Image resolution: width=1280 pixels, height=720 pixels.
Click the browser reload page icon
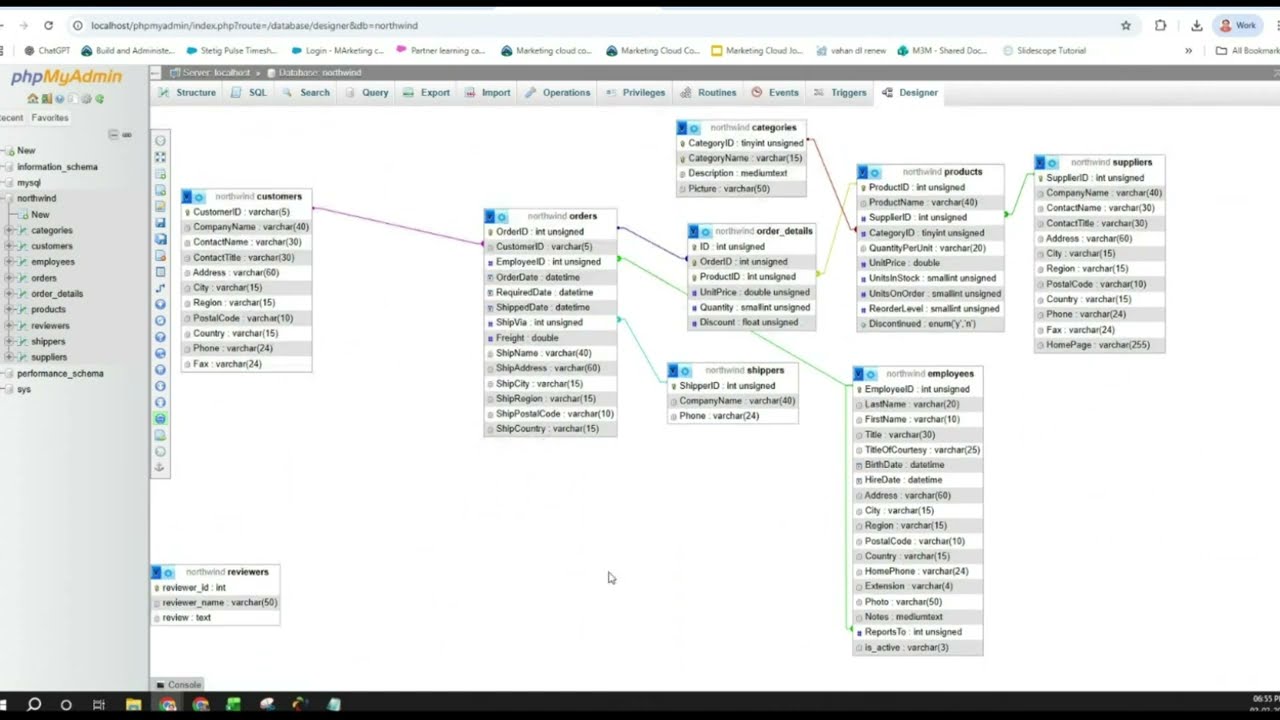click(x=48, y=25)
